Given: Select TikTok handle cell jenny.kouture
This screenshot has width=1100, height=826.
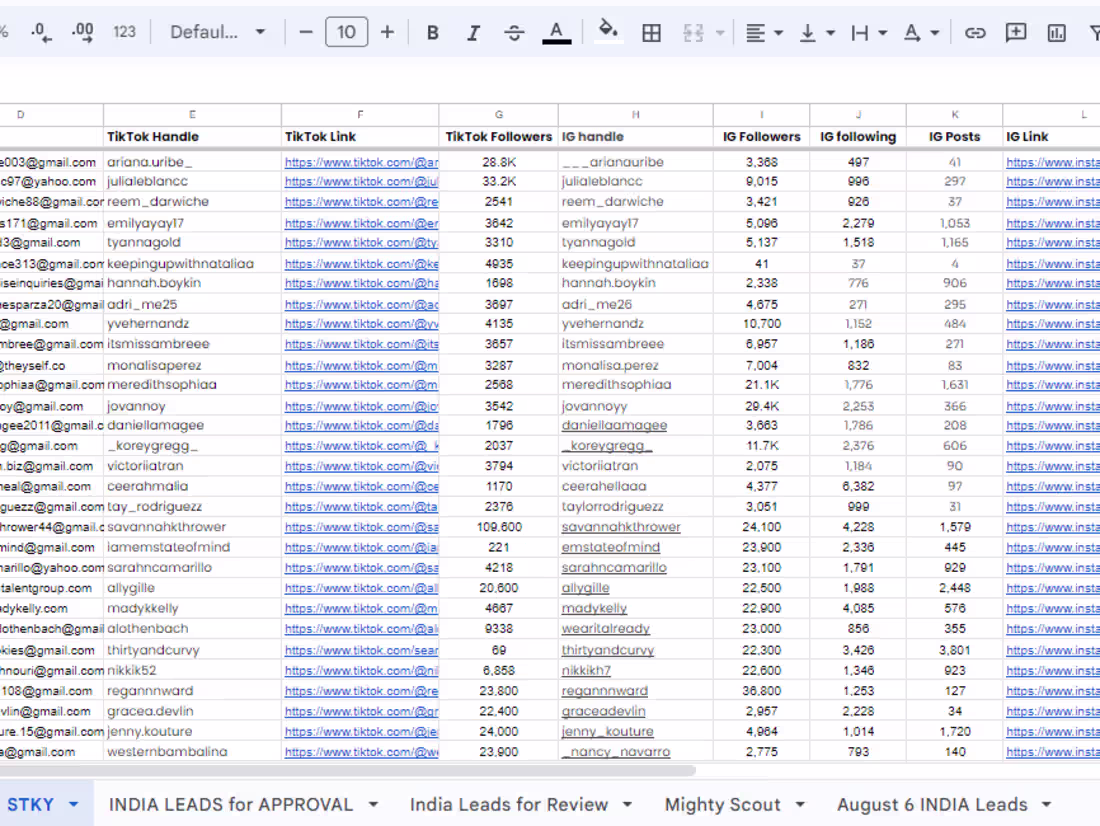Looking at the screenshot, I should [192, 731].
